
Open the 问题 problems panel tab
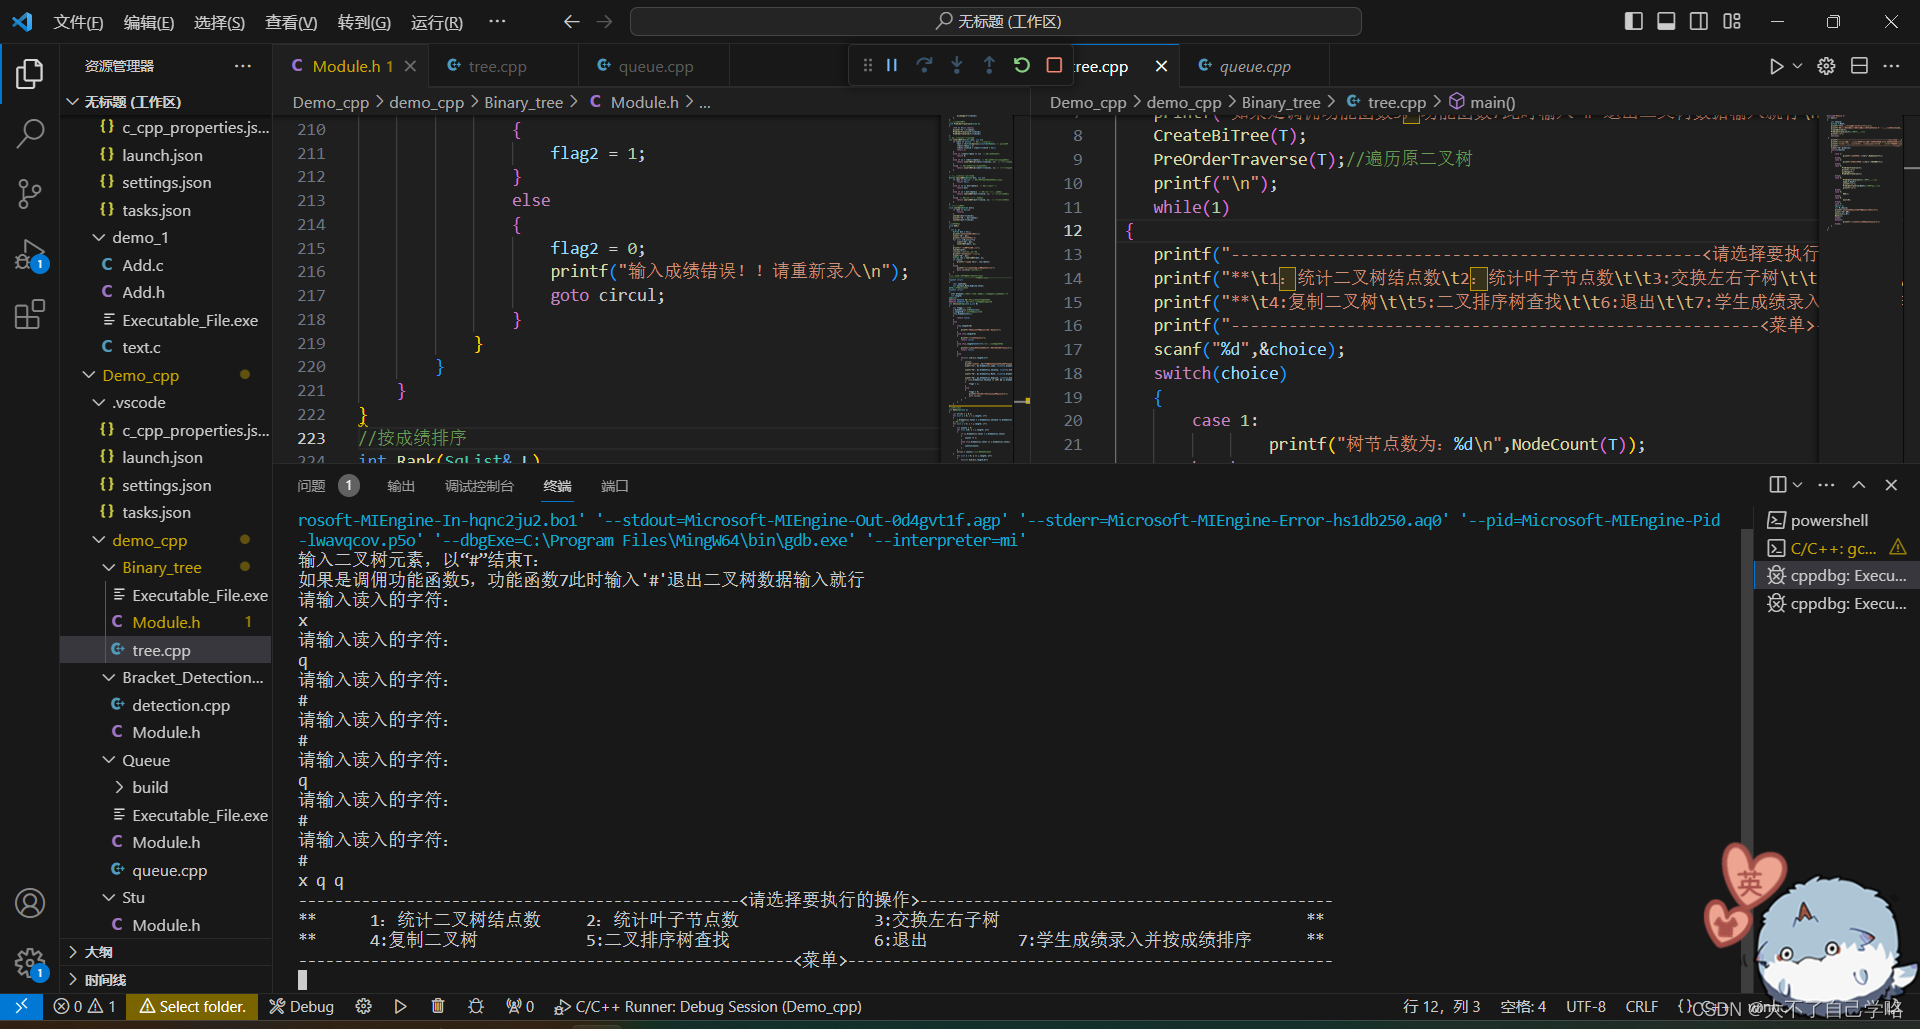[311, 486]
